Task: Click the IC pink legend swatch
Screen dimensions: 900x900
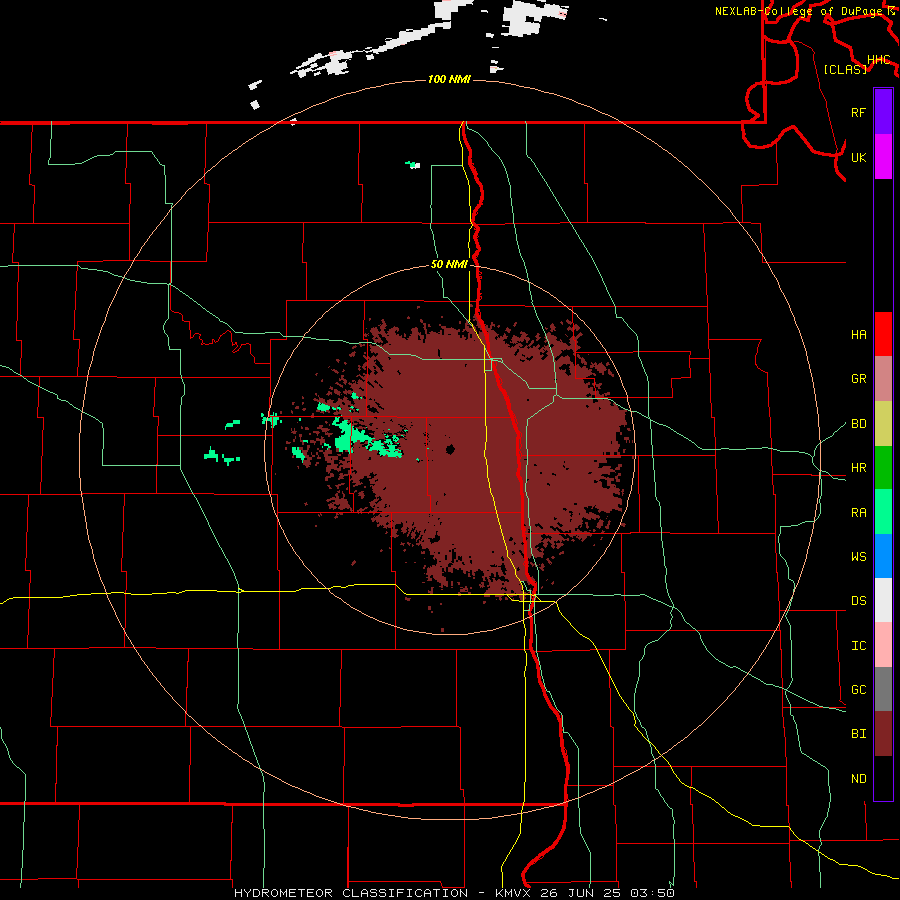Action: tap(883, 645)
